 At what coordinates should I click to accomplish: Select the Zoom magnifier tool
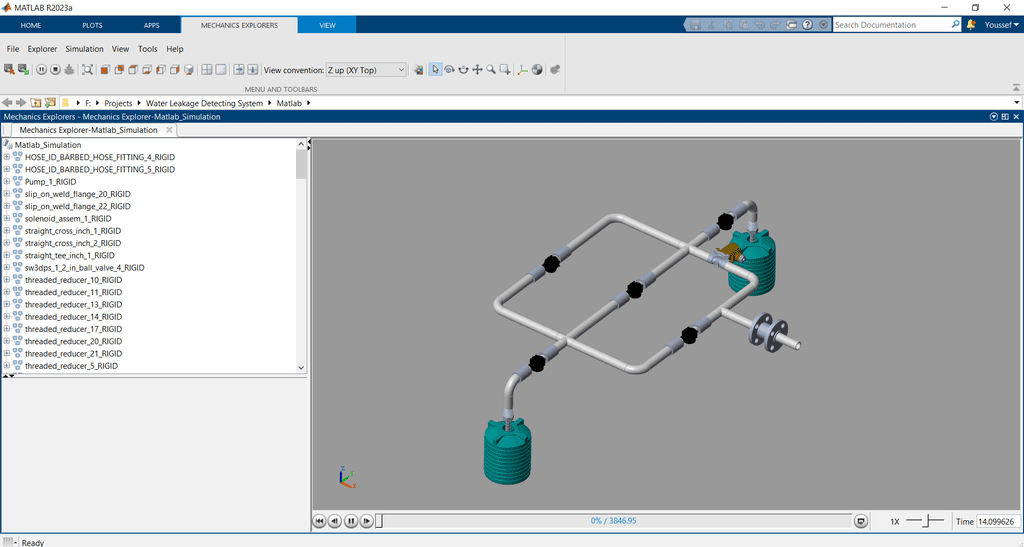click(491, 70)
